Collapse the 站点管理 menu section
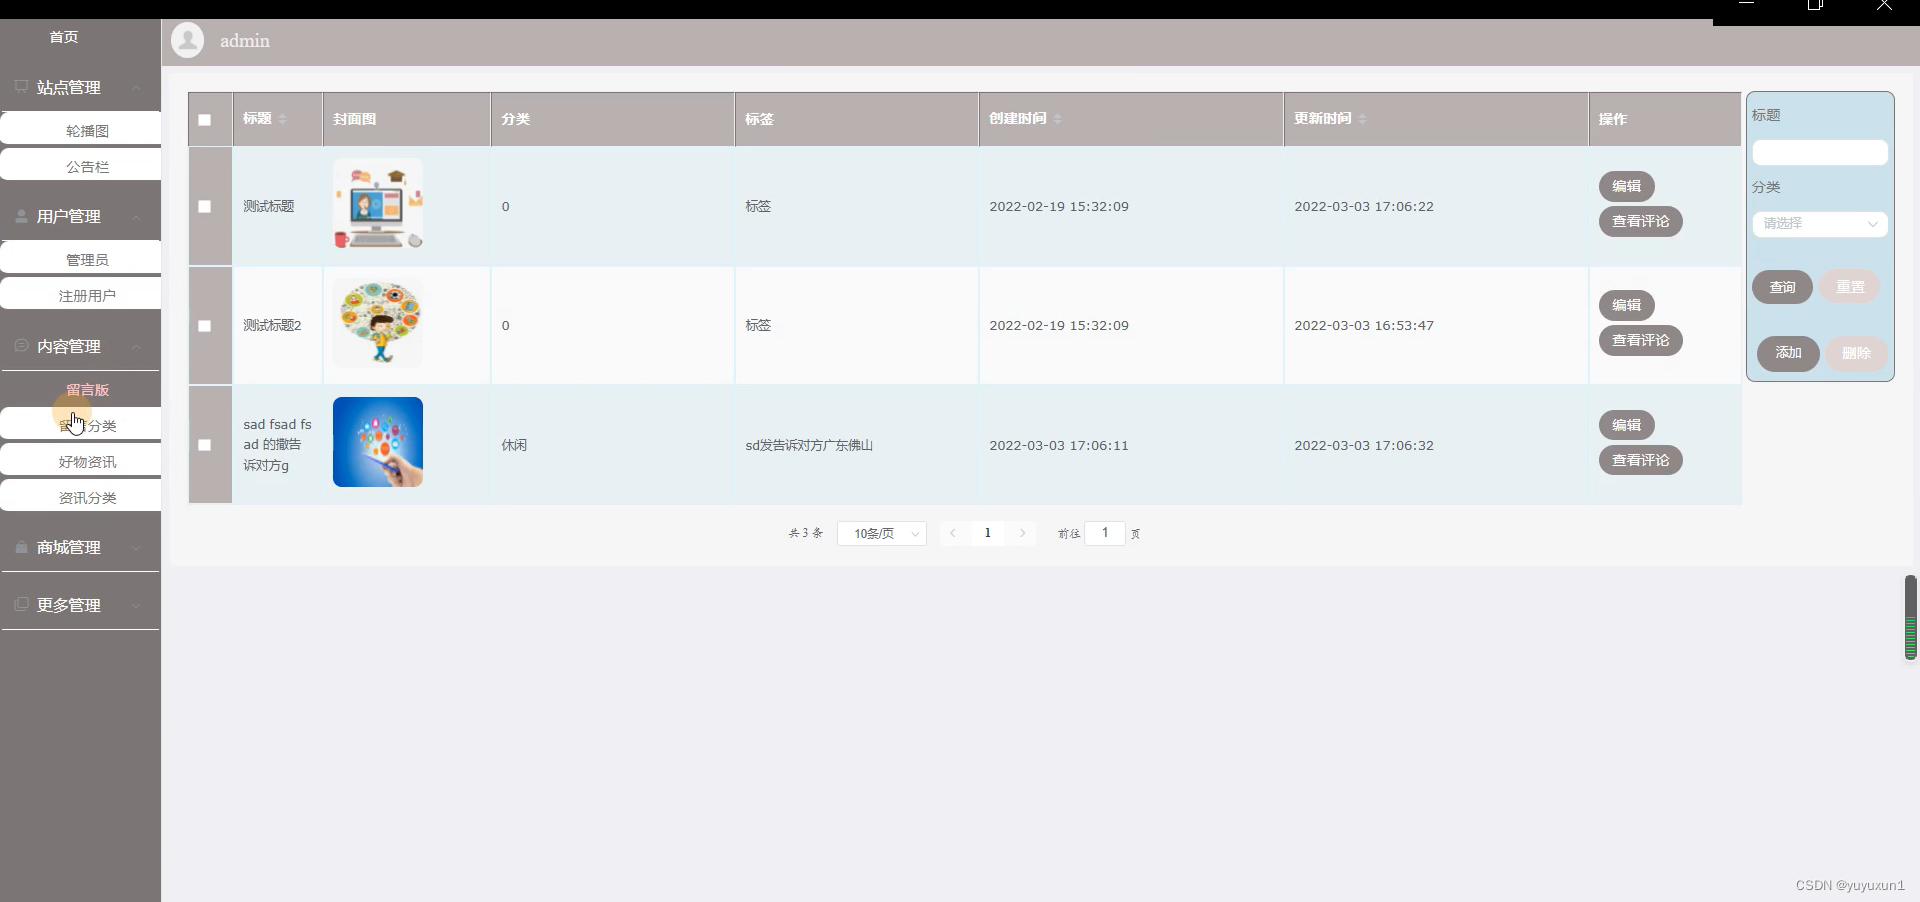The image size is (1920, 902). (136, 88)
